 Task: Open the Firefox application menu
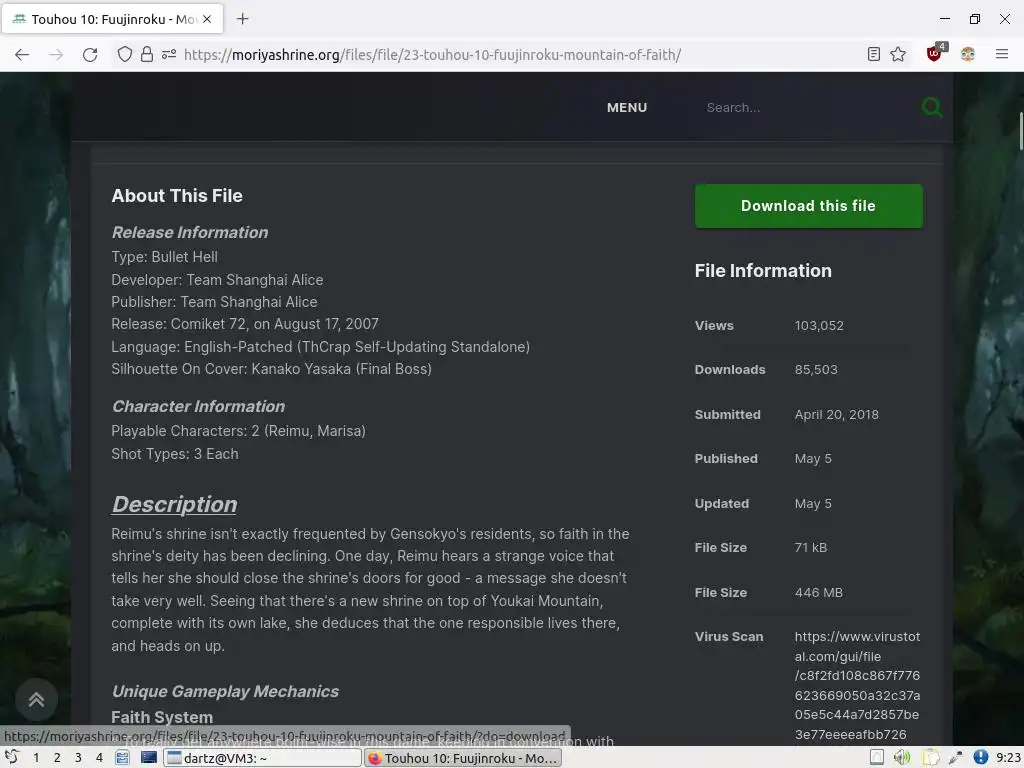click(x=1002, y=55)
